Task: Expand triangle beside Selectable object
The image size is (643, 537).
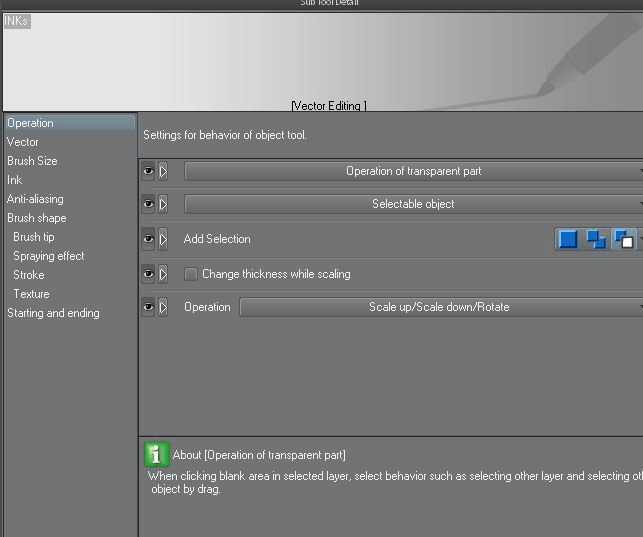Action: pyautogui.click(x=163, y=204)
